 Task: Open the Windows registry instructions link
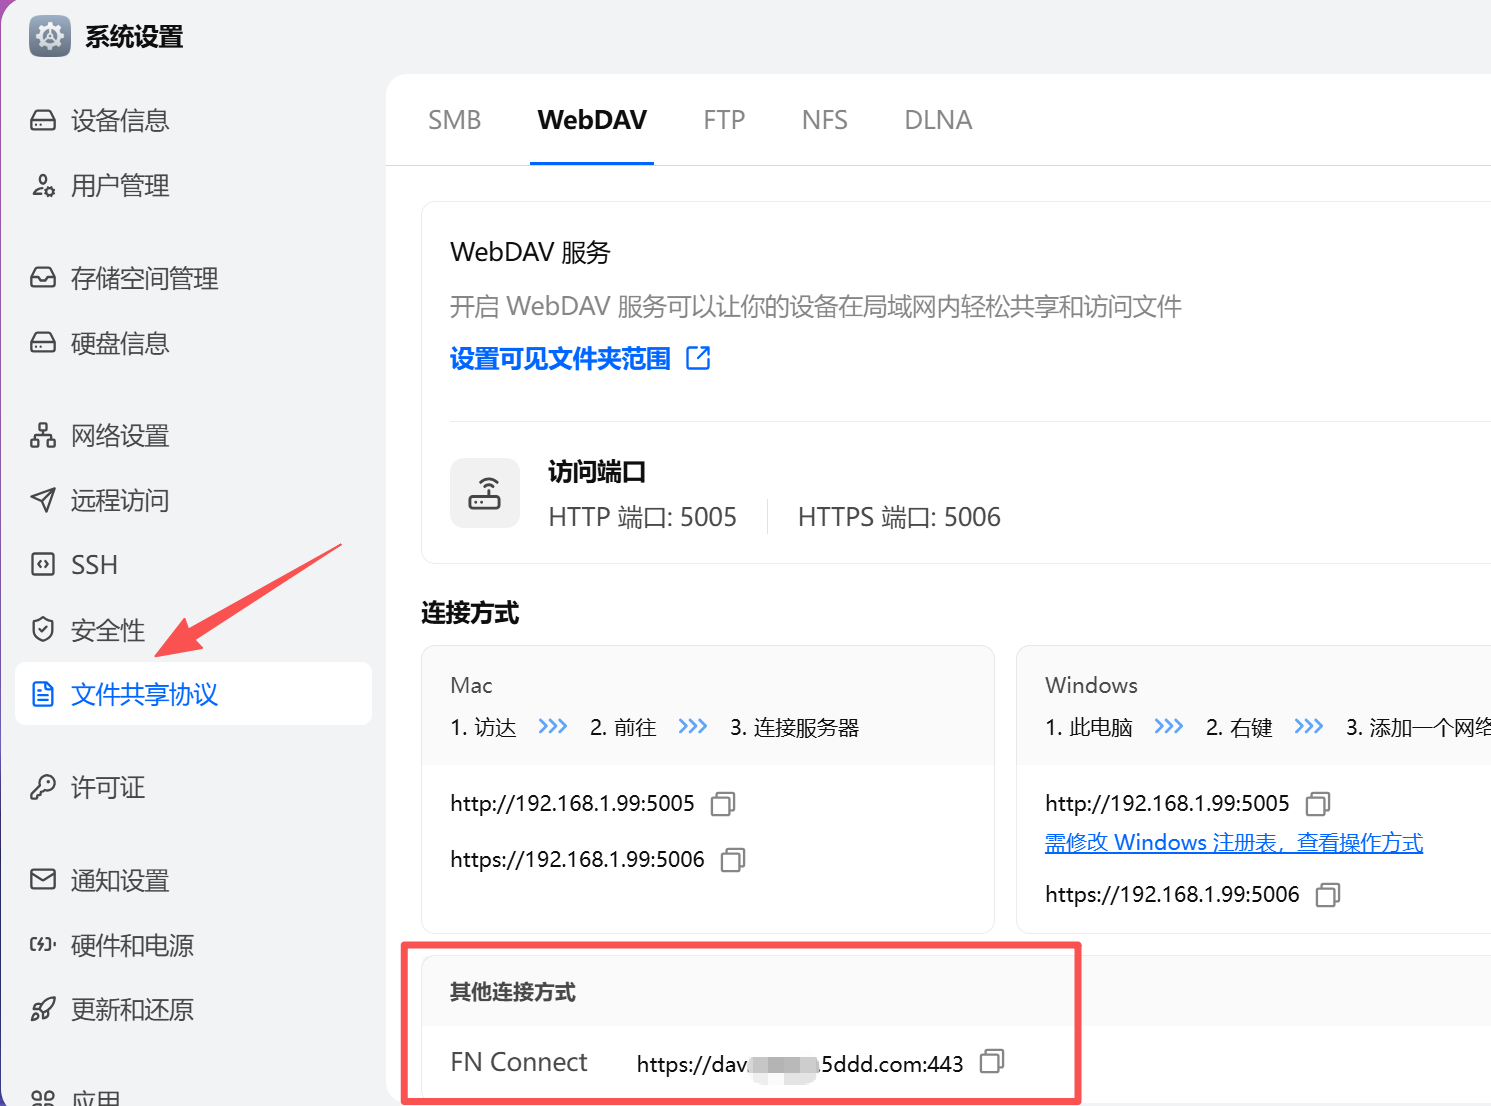coord(1233,843)
